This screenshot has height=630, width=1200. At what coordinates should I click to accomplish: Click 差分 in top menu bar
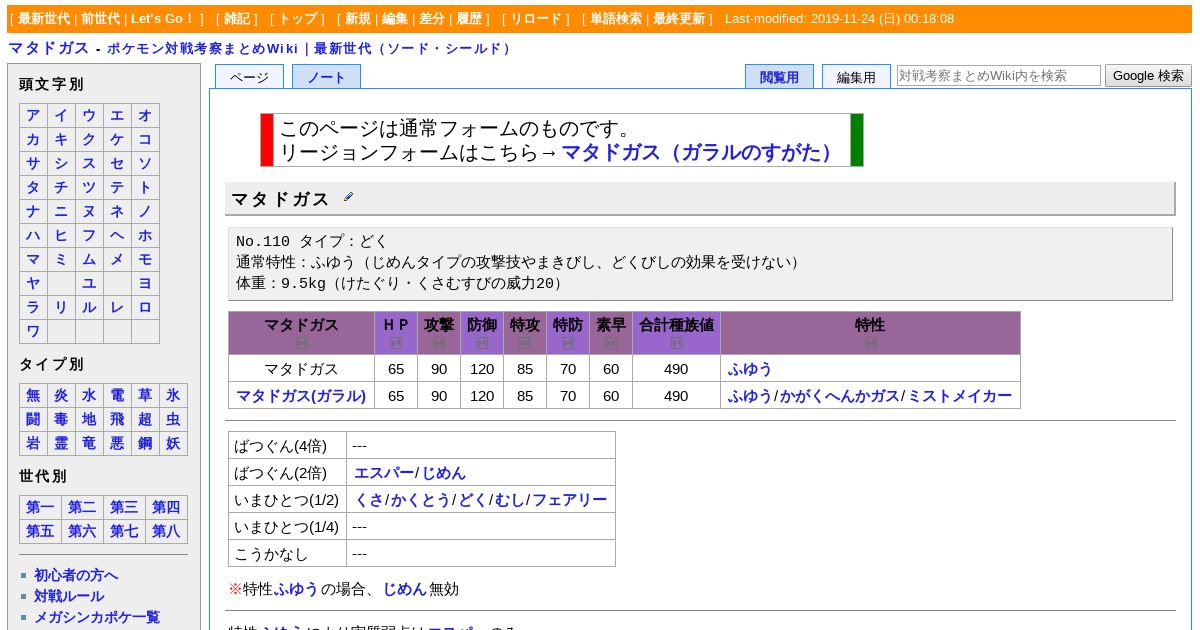click(432, 19)
